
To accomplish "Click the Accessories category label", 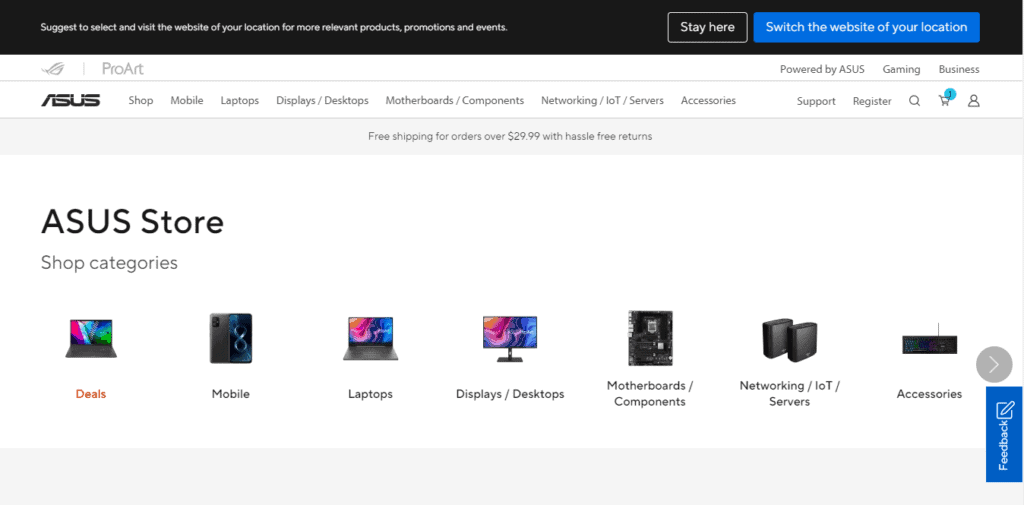I will pos(929,394).
